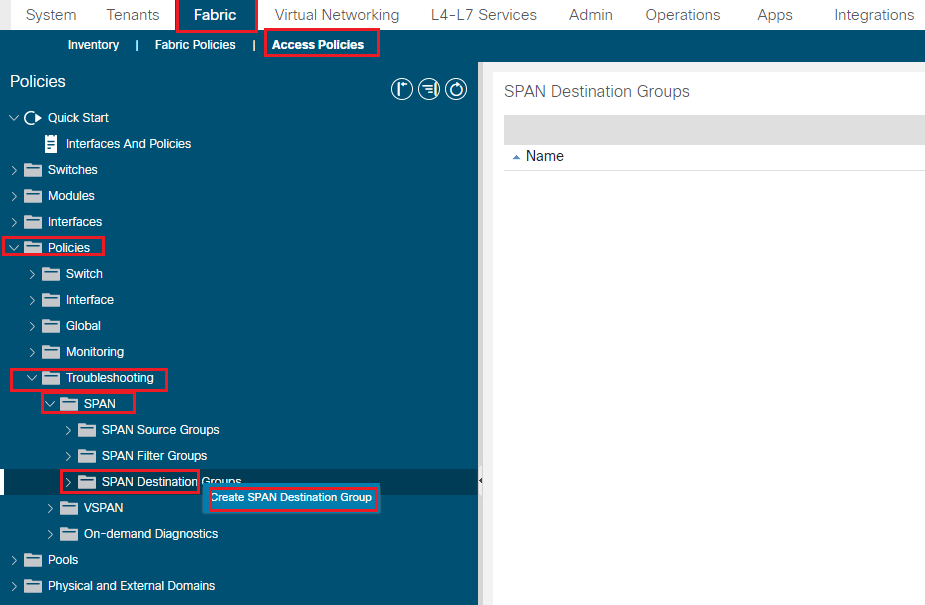This screenshot has width=925, height=605.
Task: Click the SPAN folder icon
Action: point(69,403)
